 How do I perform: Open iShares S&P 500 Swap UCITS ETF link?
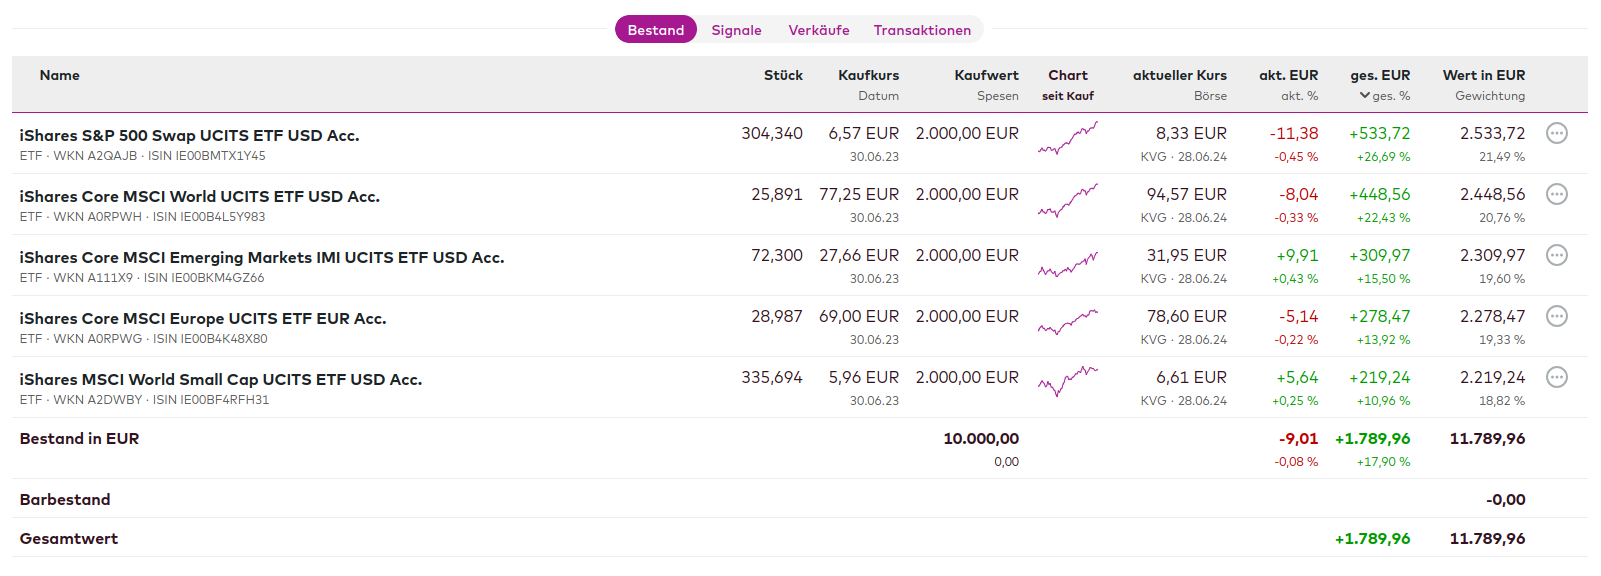[x=189, y=136]
